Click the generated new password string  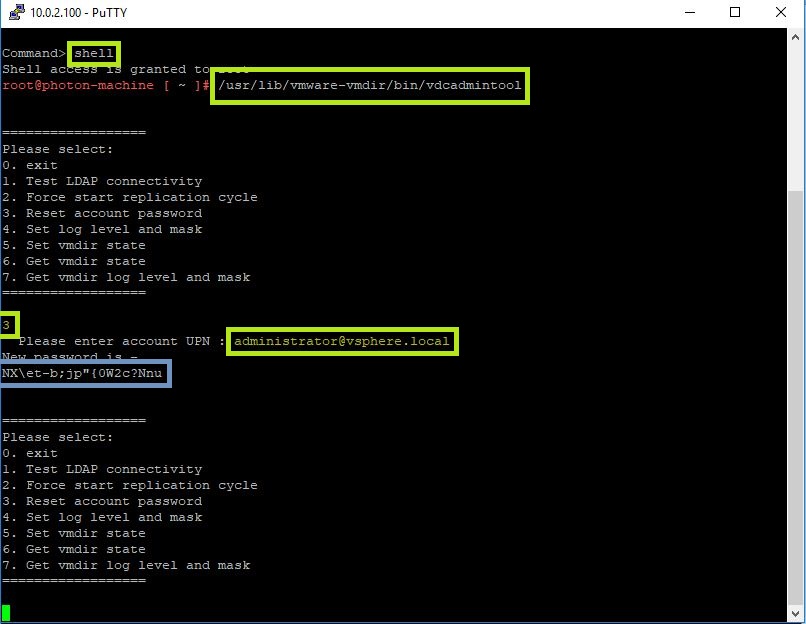pos(82,374)
